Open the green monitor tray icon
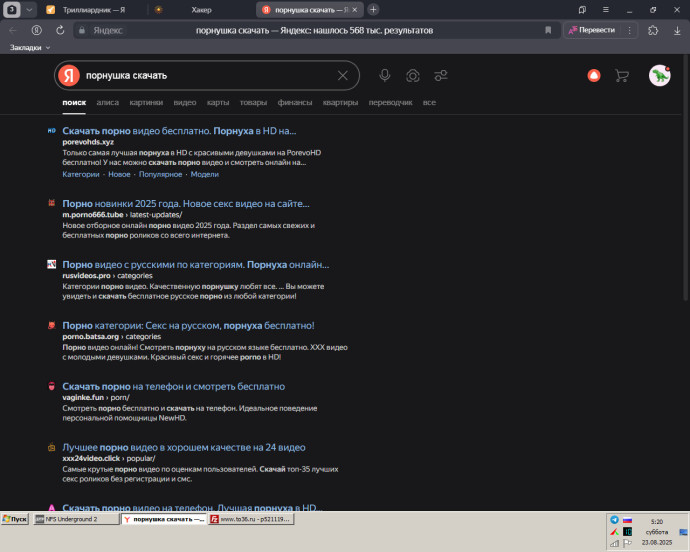 click(628, 532)
